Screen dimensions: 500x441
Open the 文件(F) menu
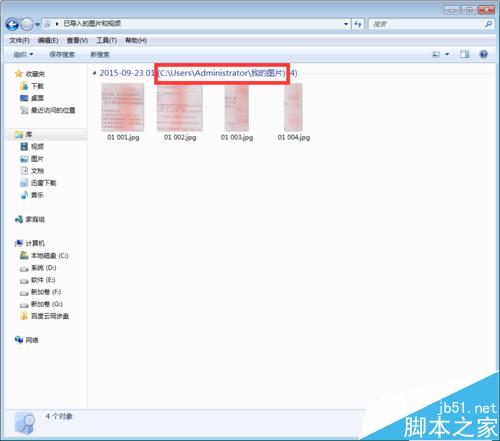19,40
